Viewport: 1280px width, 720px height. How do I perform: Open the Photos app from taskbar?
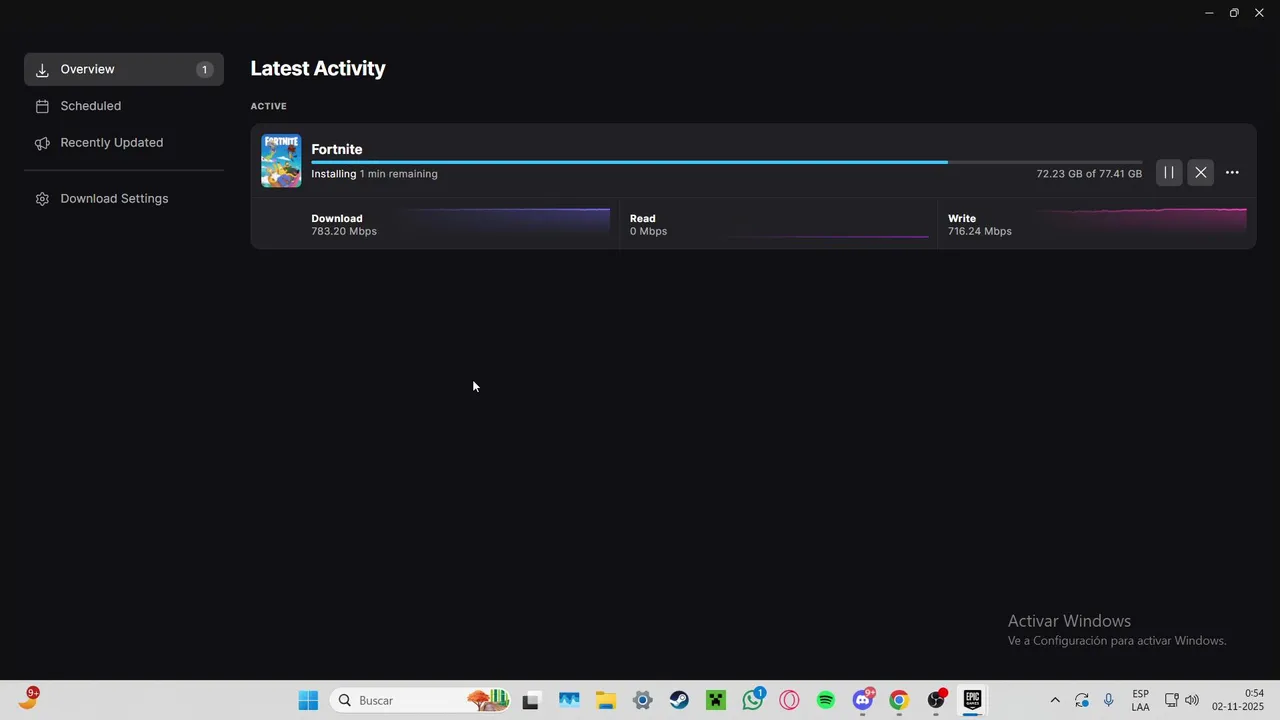coord(569,700)
